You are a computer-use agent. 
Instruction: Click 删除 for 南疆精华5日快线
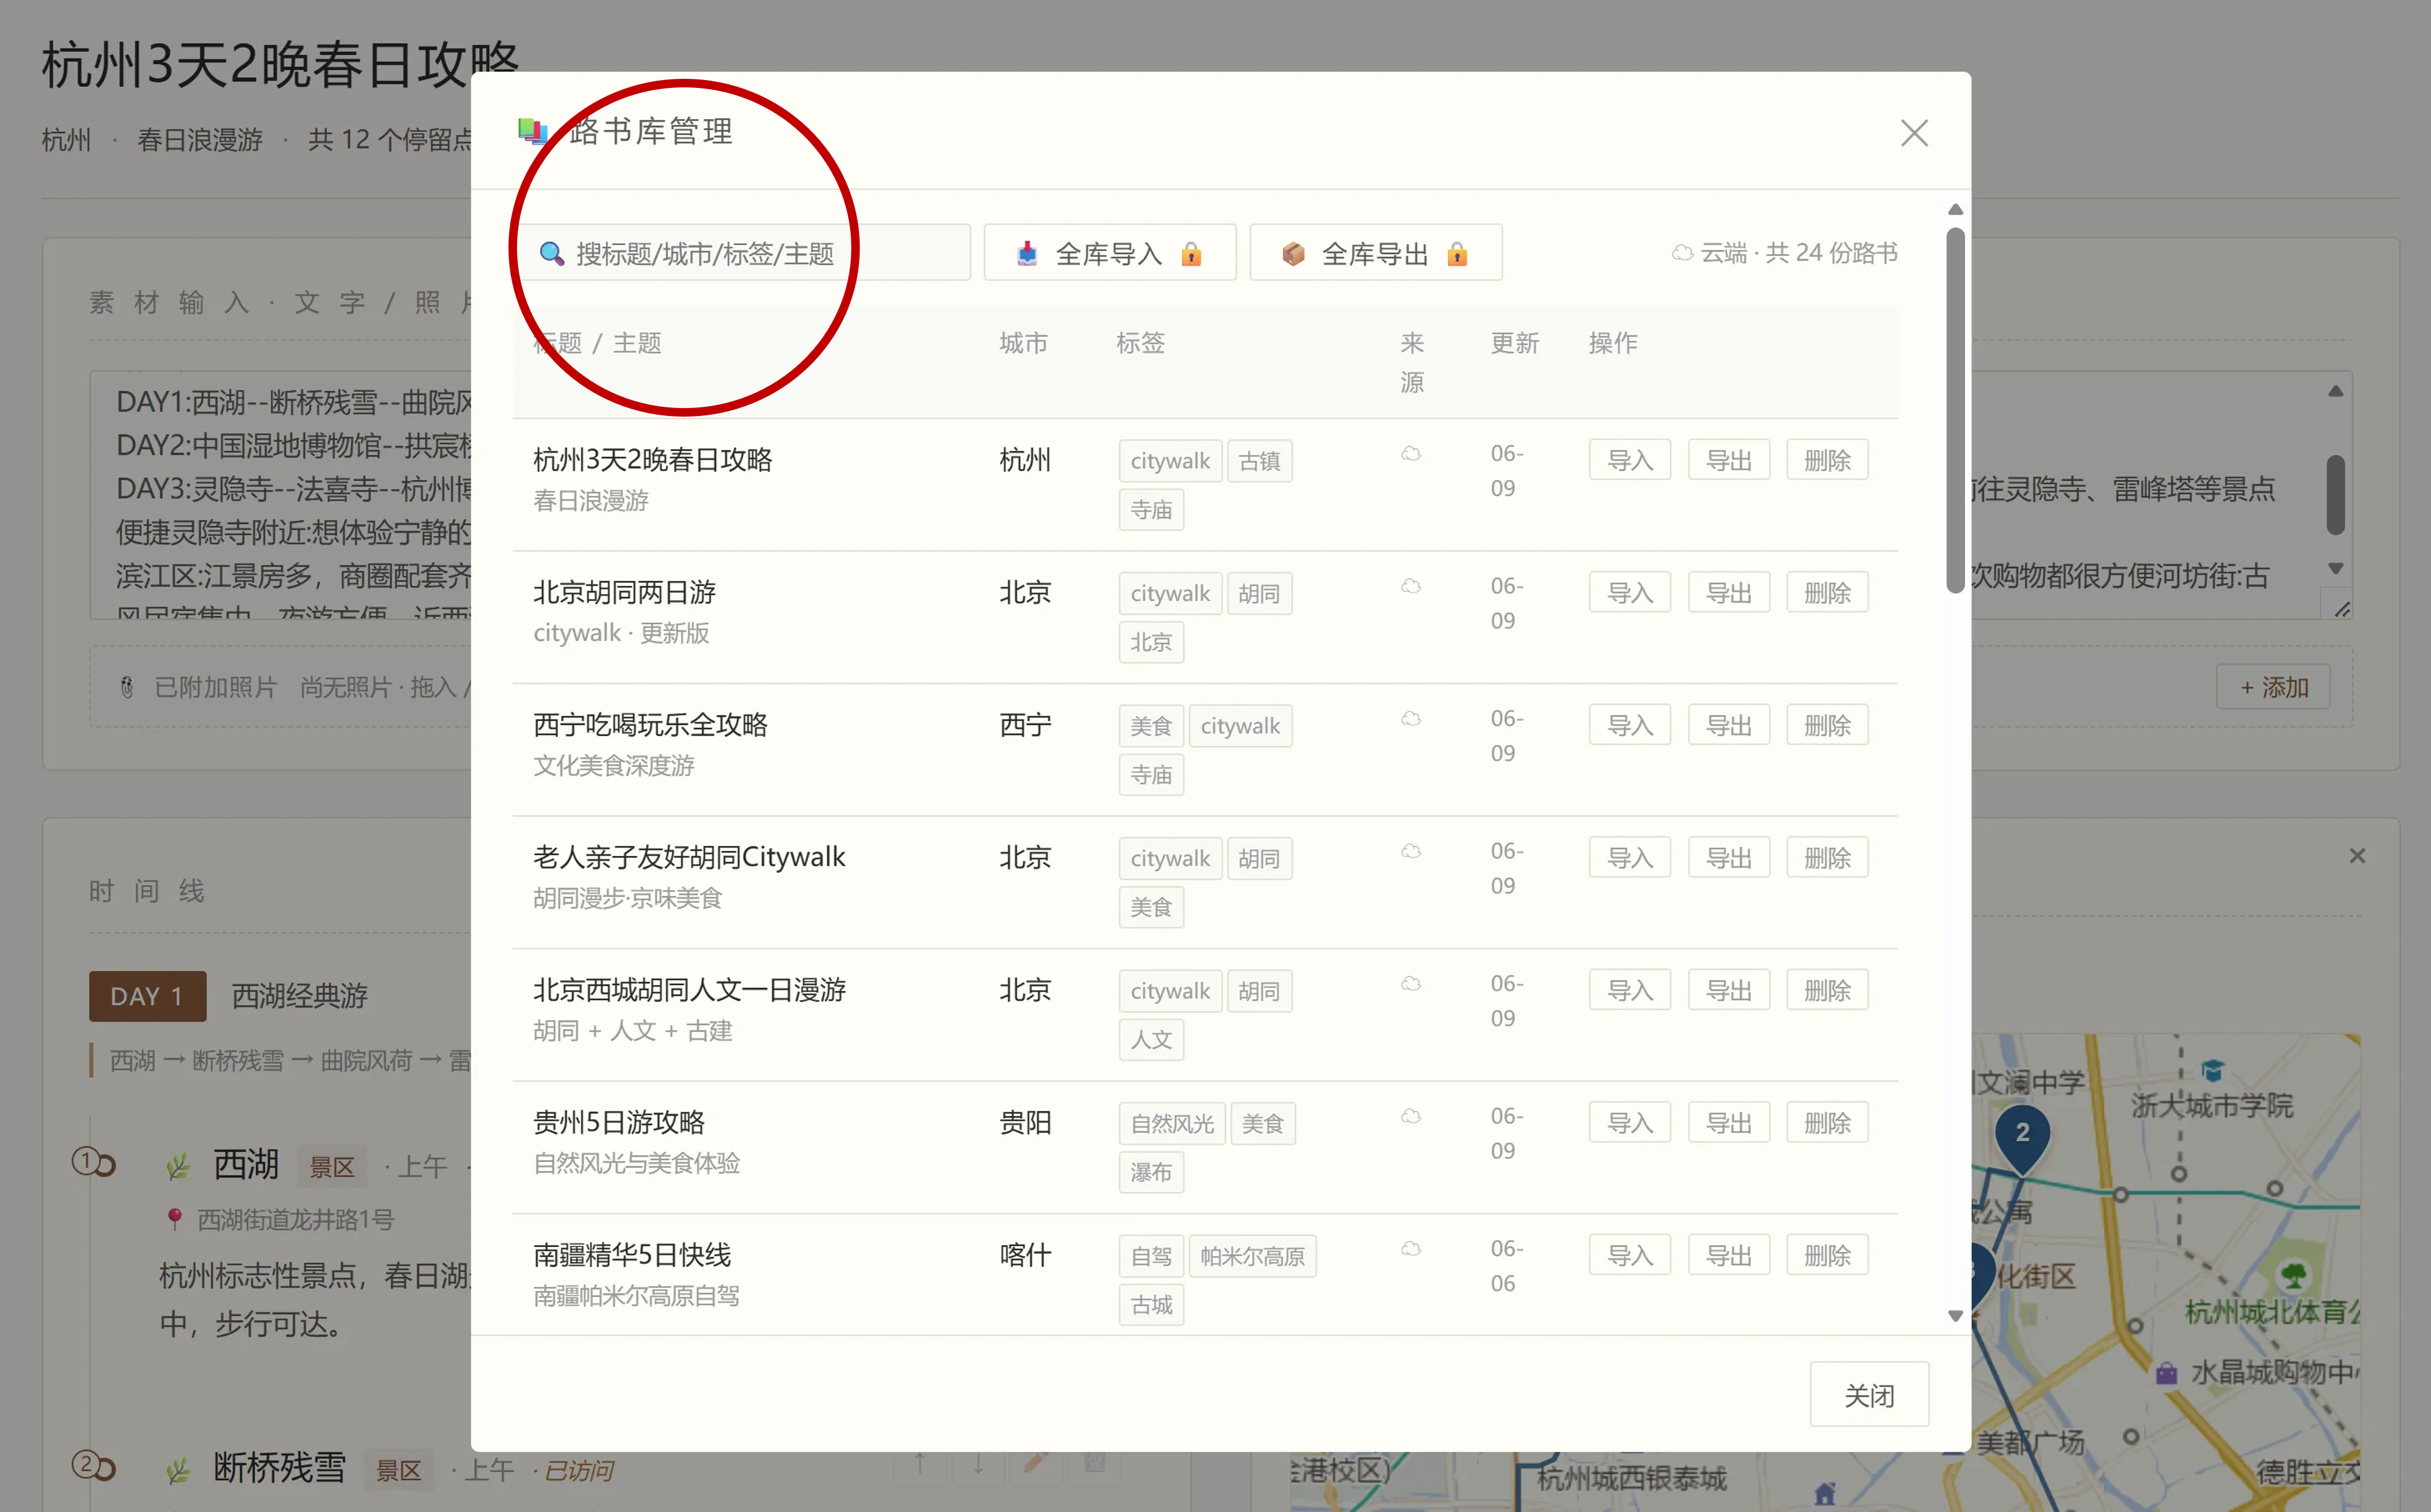pos(1827,1255)
